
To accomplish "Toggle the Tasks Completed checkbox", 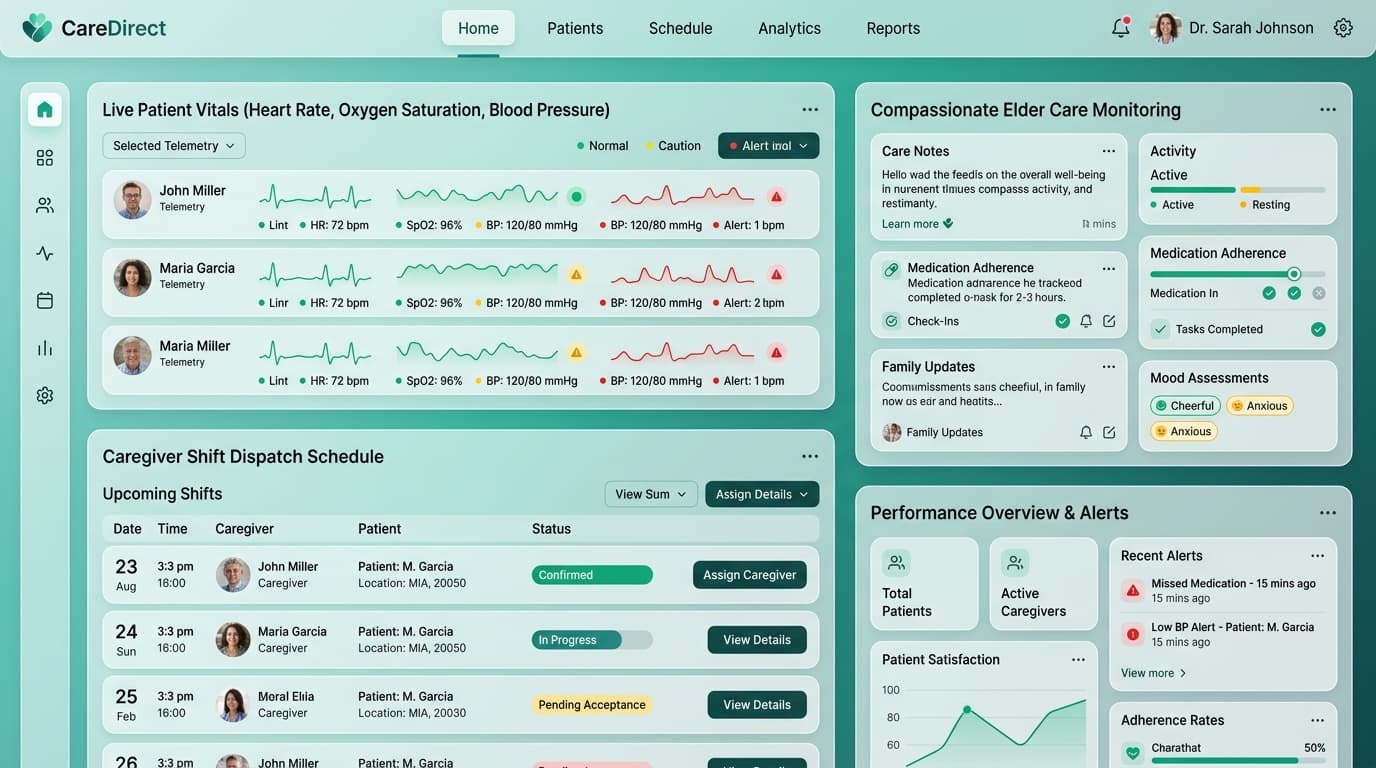I will pyautogui.click(x=1160, y=329).
